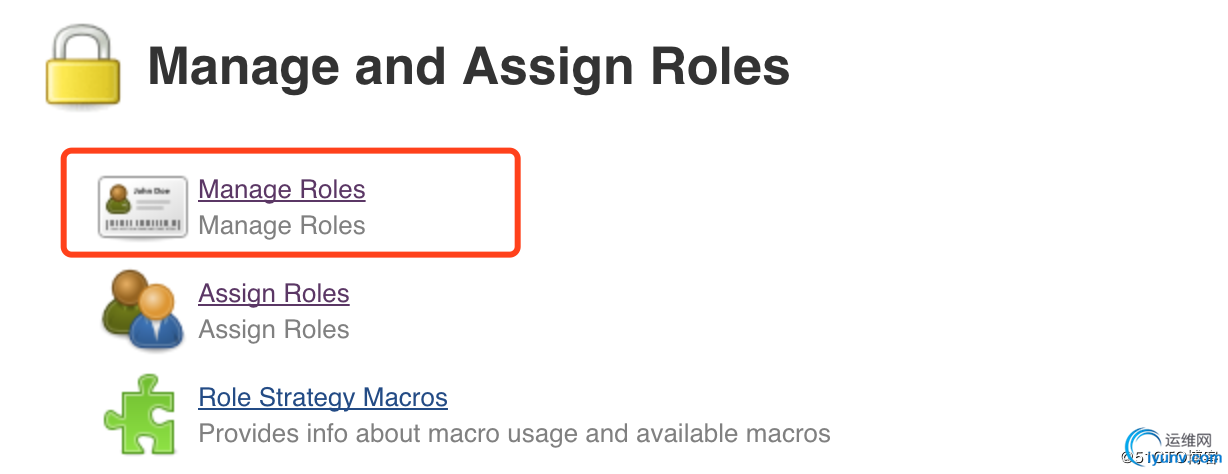The width and height of the screenshot is (1228, 474).
Task: Click the yellow padlock icon beside the heading
Action: coord(82,68)
